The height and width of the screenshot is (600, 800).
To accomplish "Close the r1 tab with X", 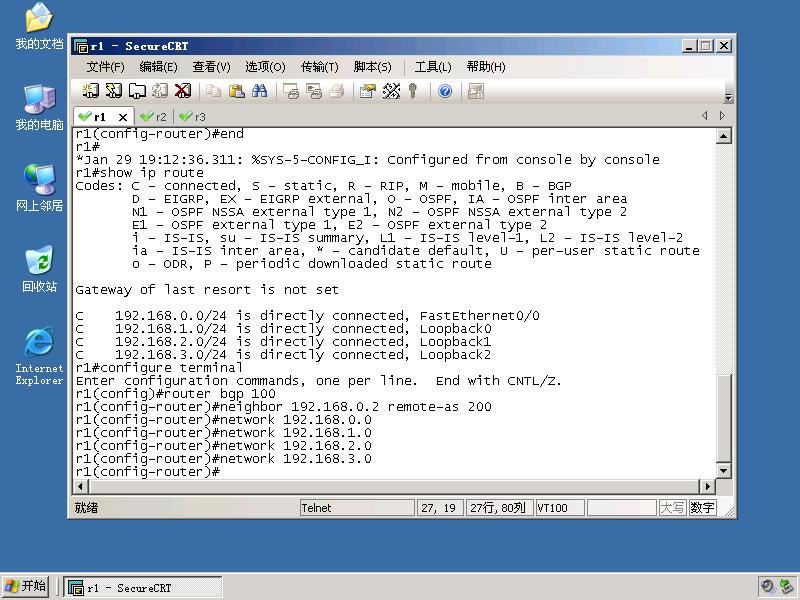I will 123,117.
